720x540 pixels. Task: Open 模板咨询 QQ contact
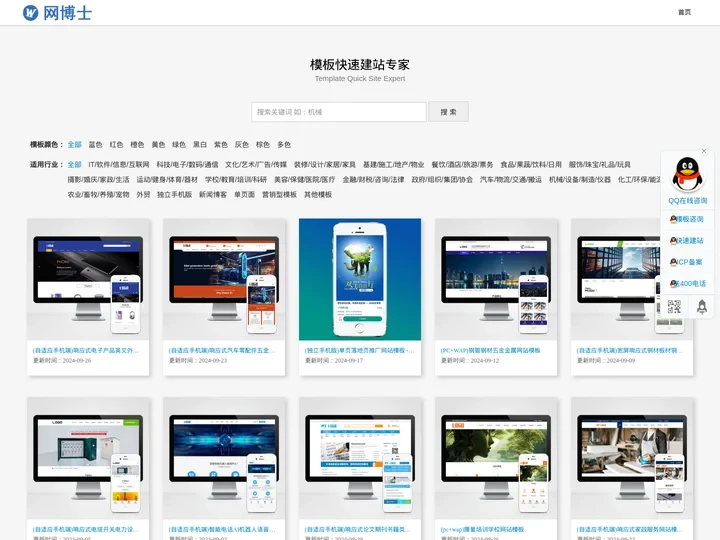pos(687,219)
